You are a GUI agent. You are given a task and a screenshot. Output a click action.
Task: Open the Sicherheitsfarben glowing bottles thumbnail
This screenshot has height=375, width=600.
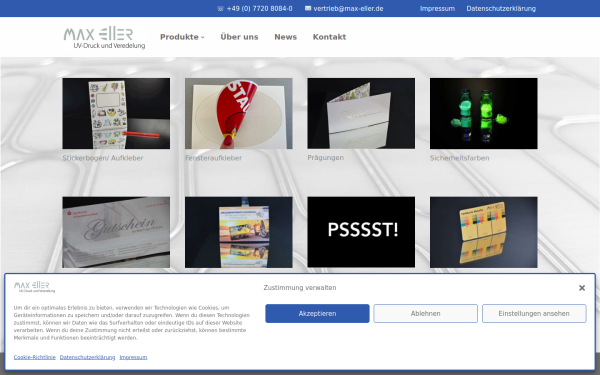point(483,113)
